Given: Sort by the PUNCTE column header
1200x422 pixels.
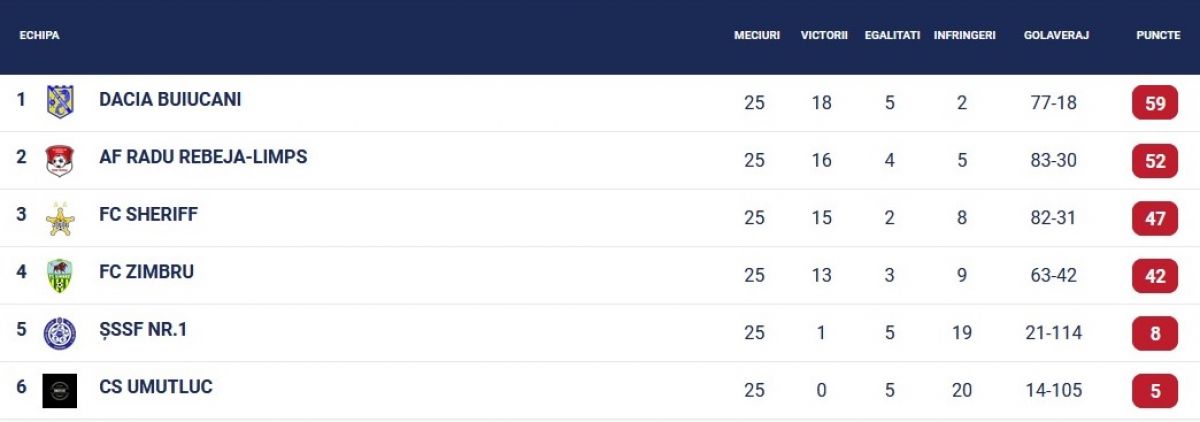Looking at the screenshot, I should pos(1158,35).
